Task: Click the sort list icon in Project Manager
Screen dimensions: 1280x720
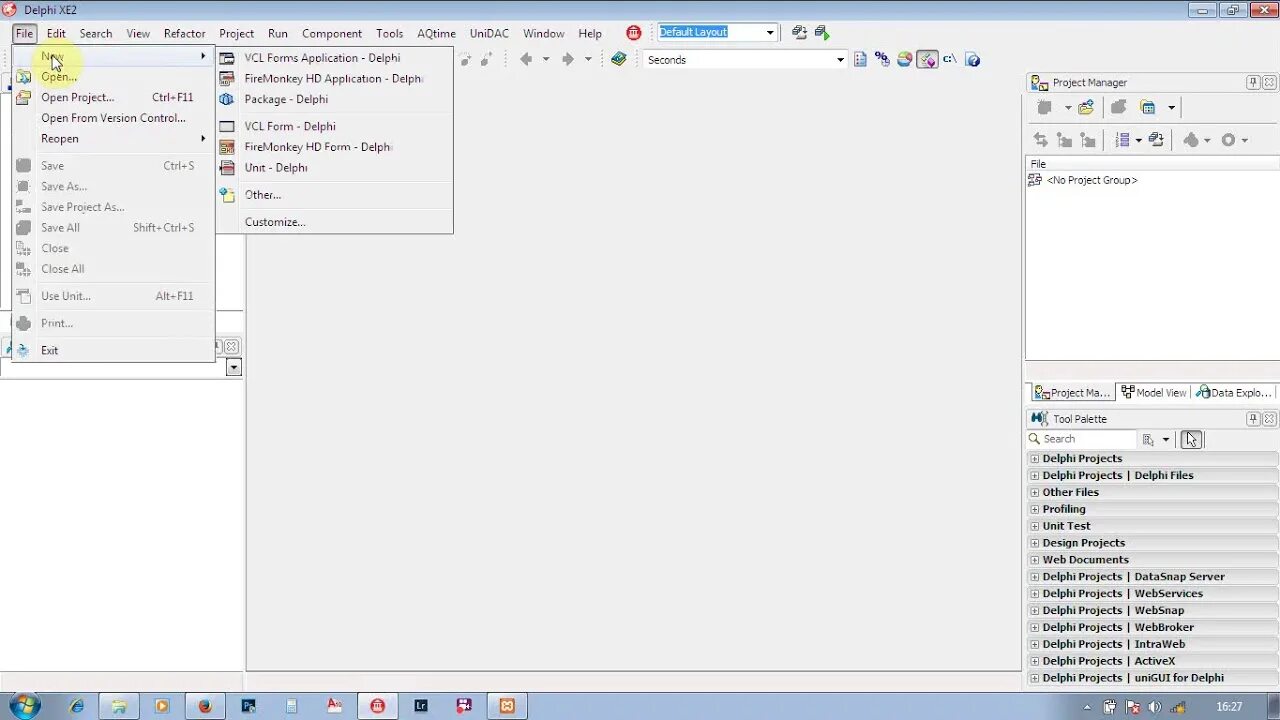Action: [x=1122, y=140]
